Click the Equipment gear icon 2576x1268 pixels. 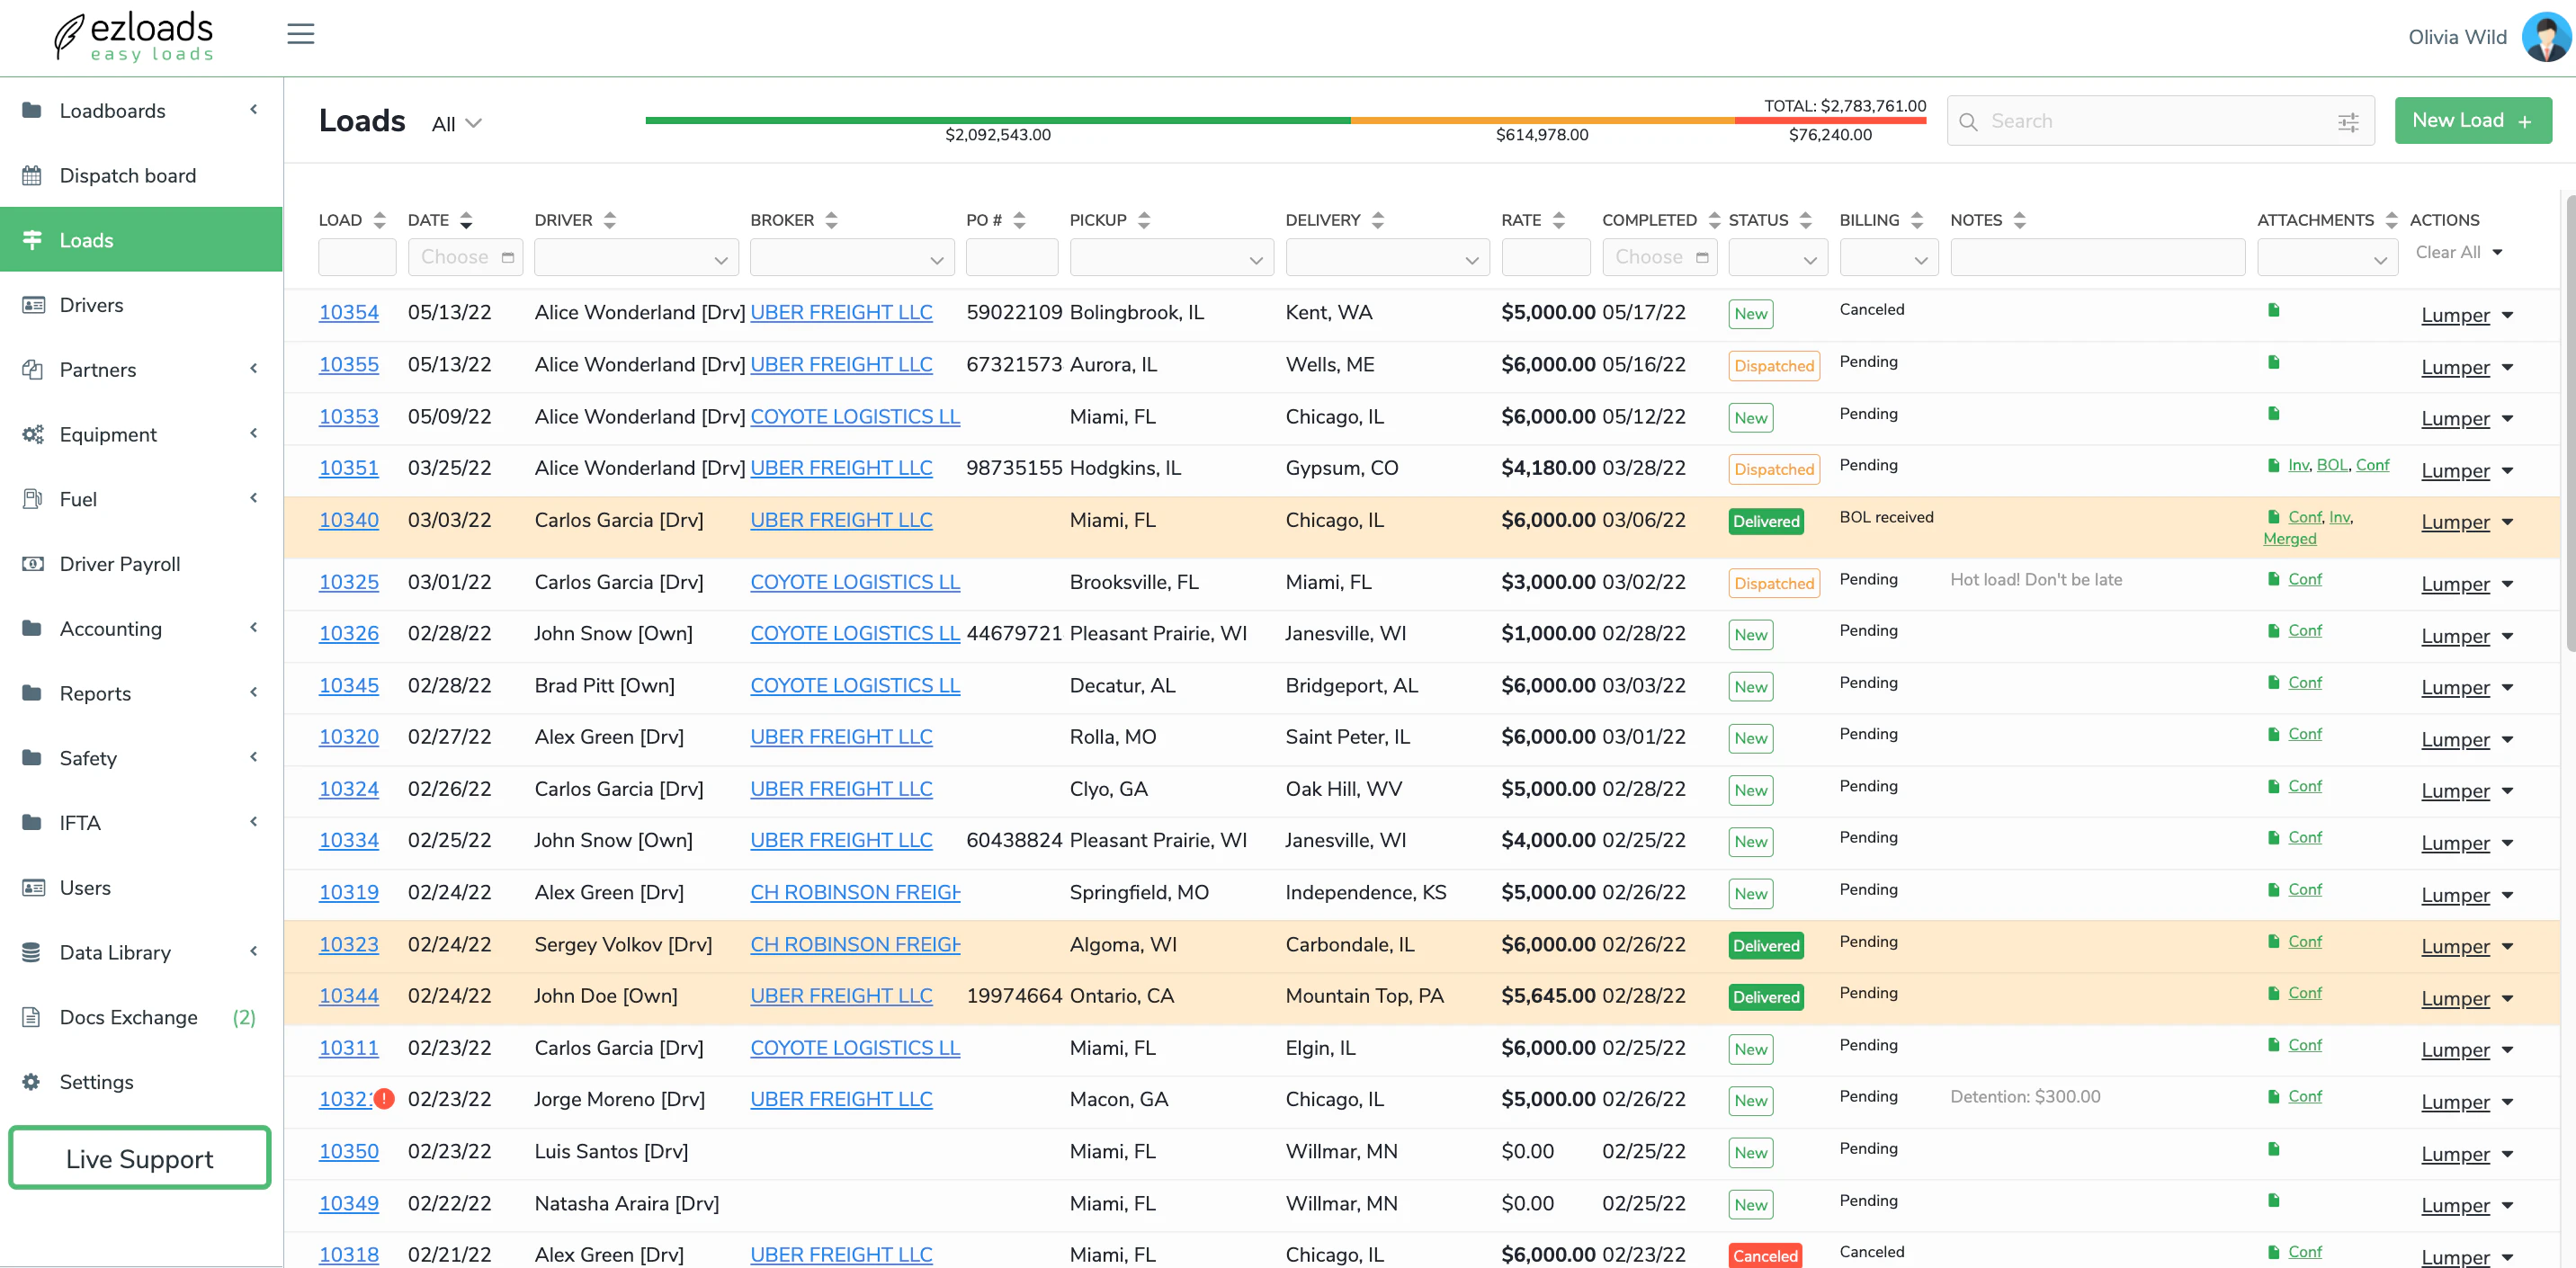(33, 434)
